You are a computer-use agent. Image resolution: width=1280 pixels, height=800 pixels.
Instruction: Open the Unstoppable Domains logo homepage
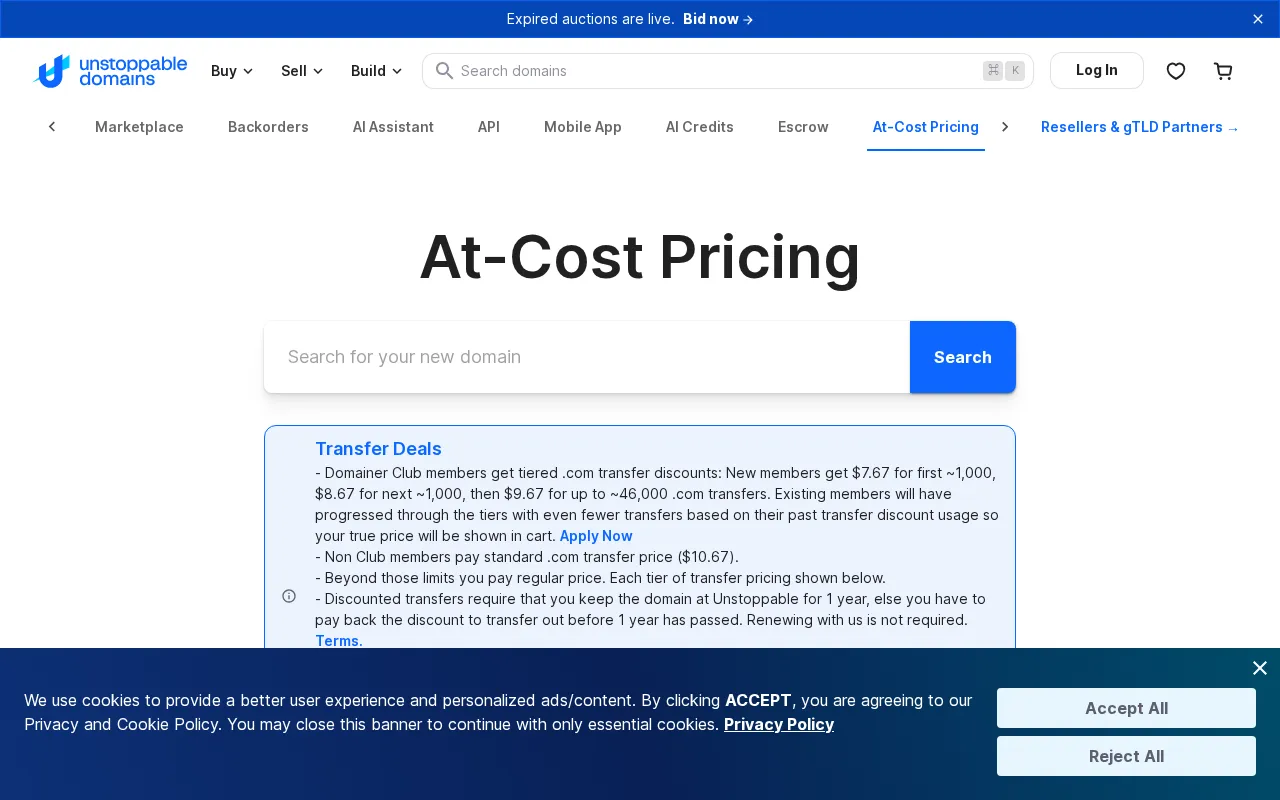(110, 71)
